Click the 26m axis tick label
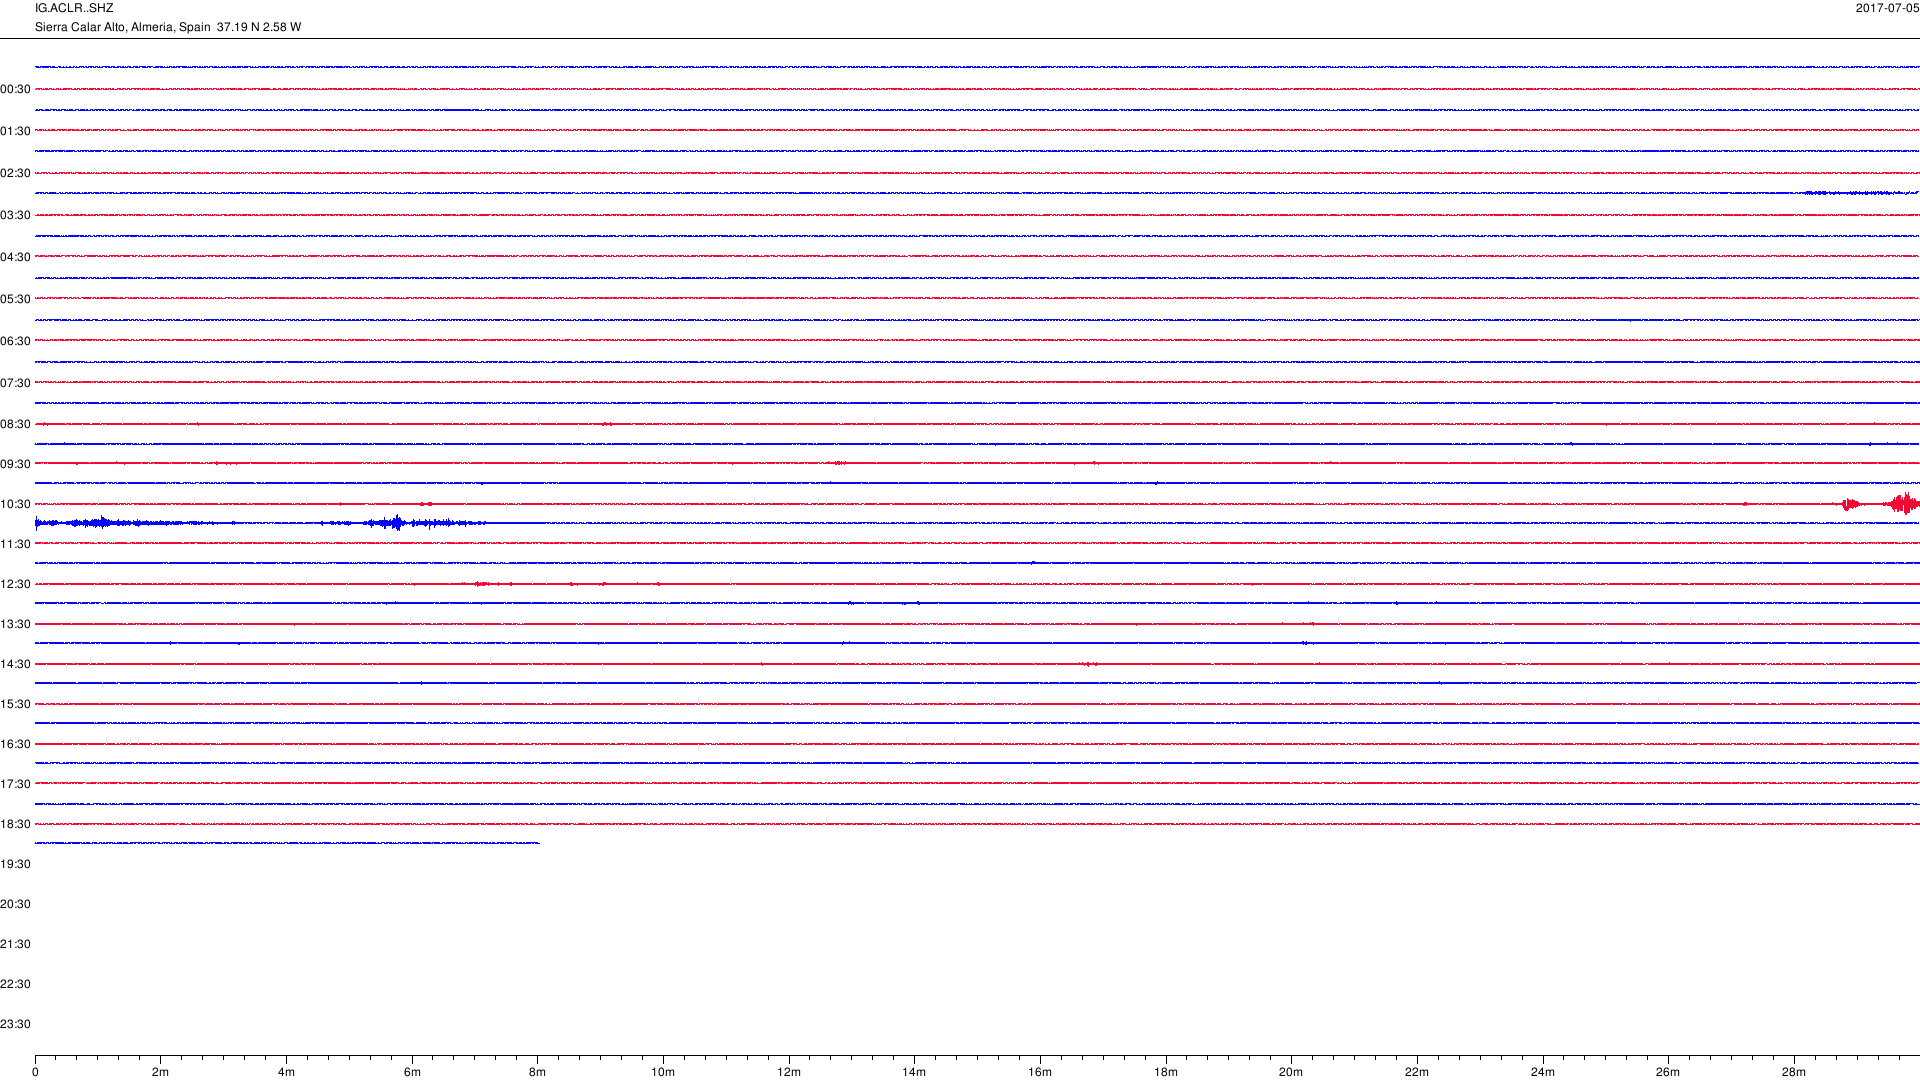The image size is (1920, 1080). (1668, 1072)
